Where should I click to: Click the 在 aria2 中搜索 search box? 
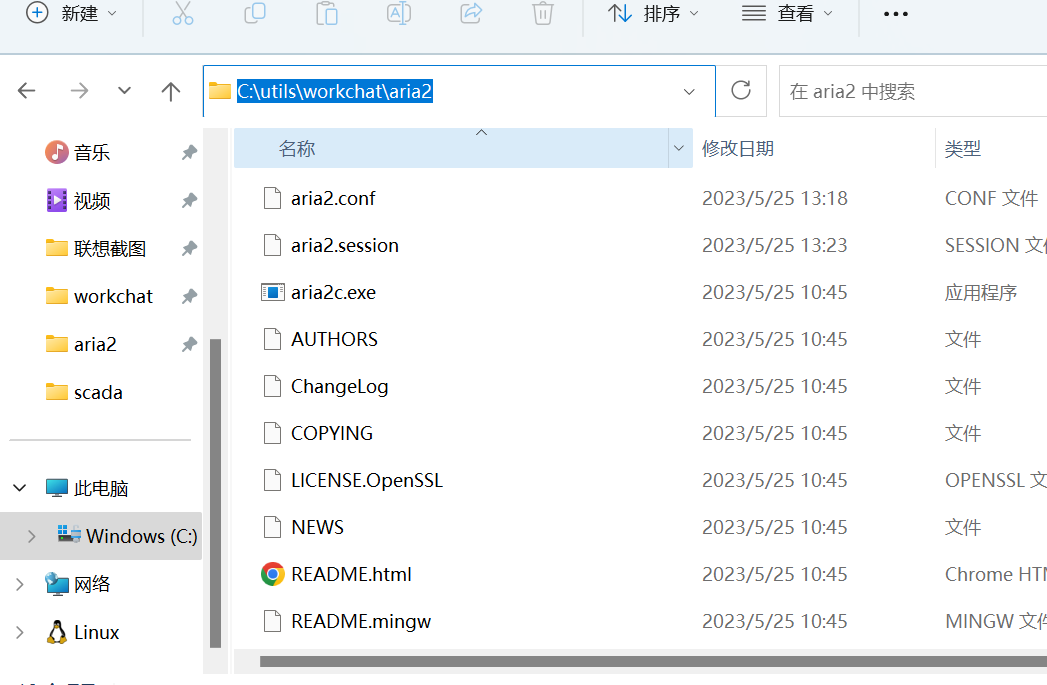(x=913, y=91)
